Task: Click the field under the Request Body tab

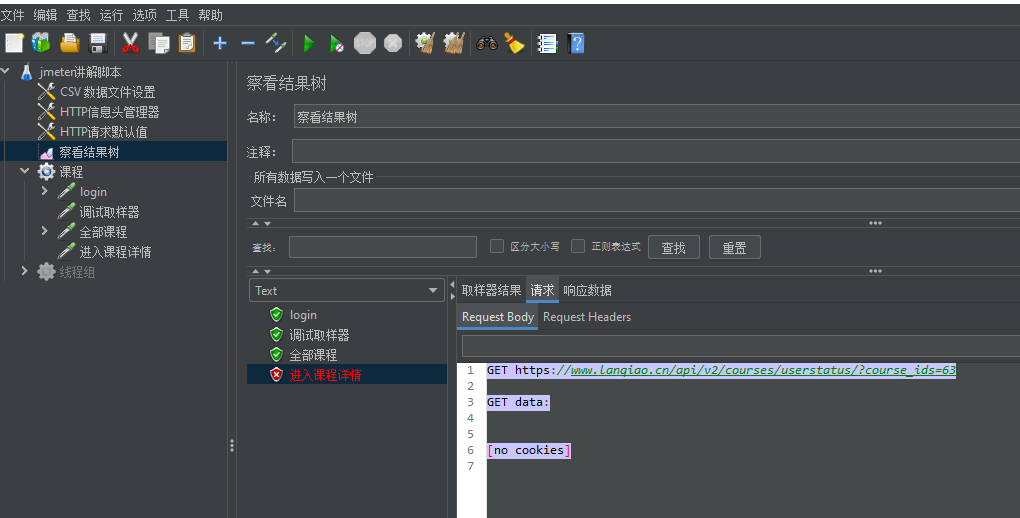Action: pyautogui.click(x=741, y=346)
